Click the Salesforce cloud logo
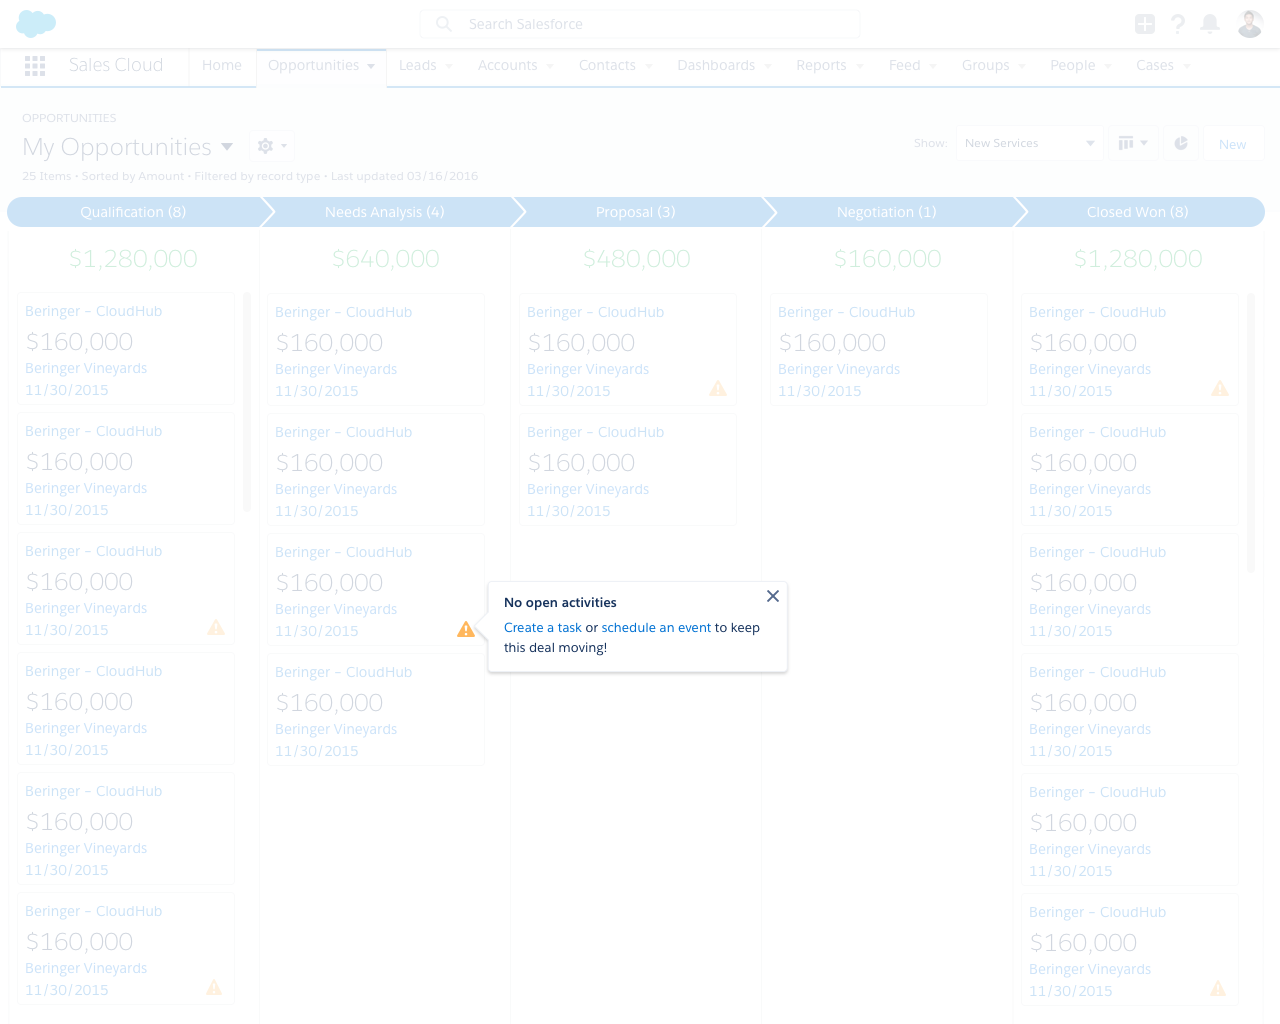This screenshot has height=1024, width=1280. [35, 22]
